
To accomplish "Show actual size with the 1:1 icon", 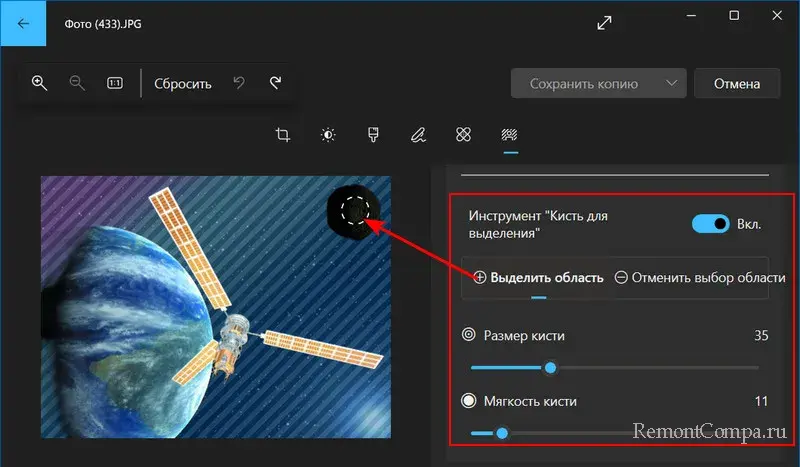I will 115,83.
